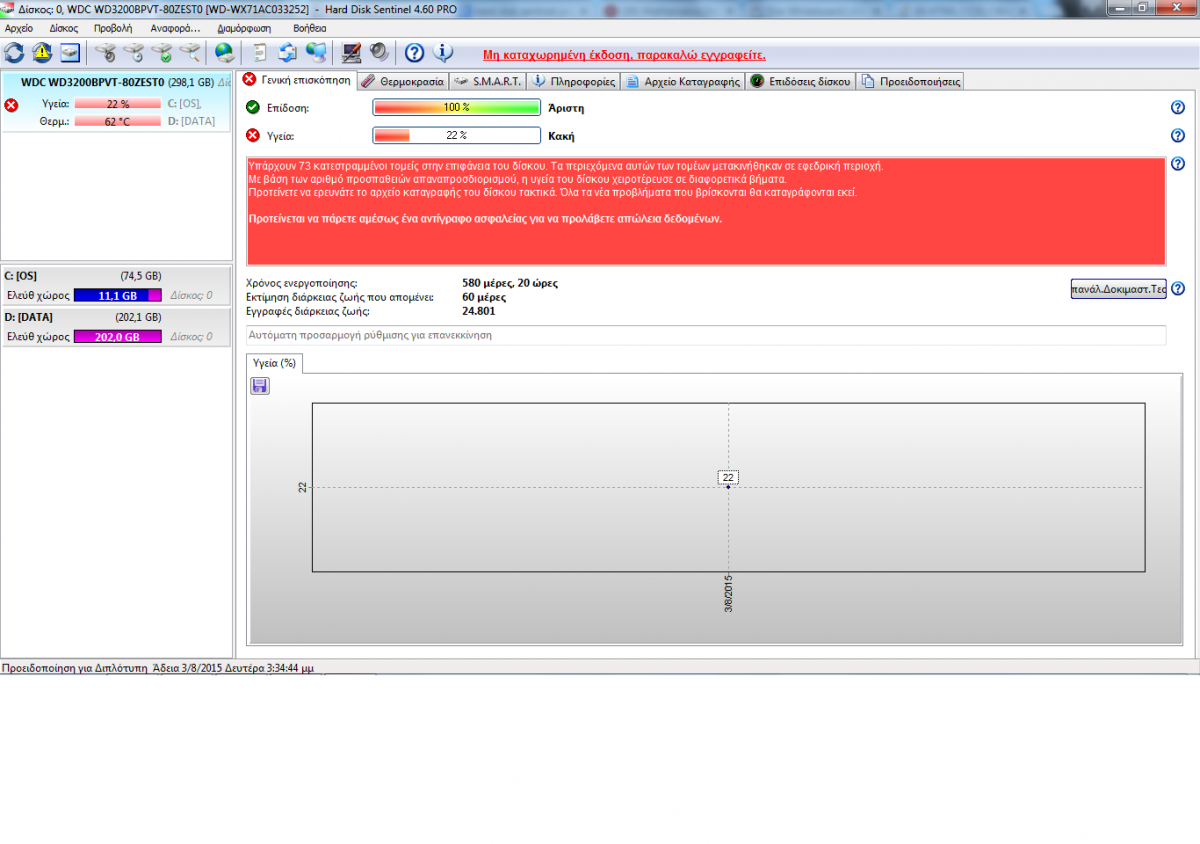Image resolution: width=1200 pixels, height=844 pixels.
Task: Click the disk with clock toolbar icon
Action: [x=133, y=52]
